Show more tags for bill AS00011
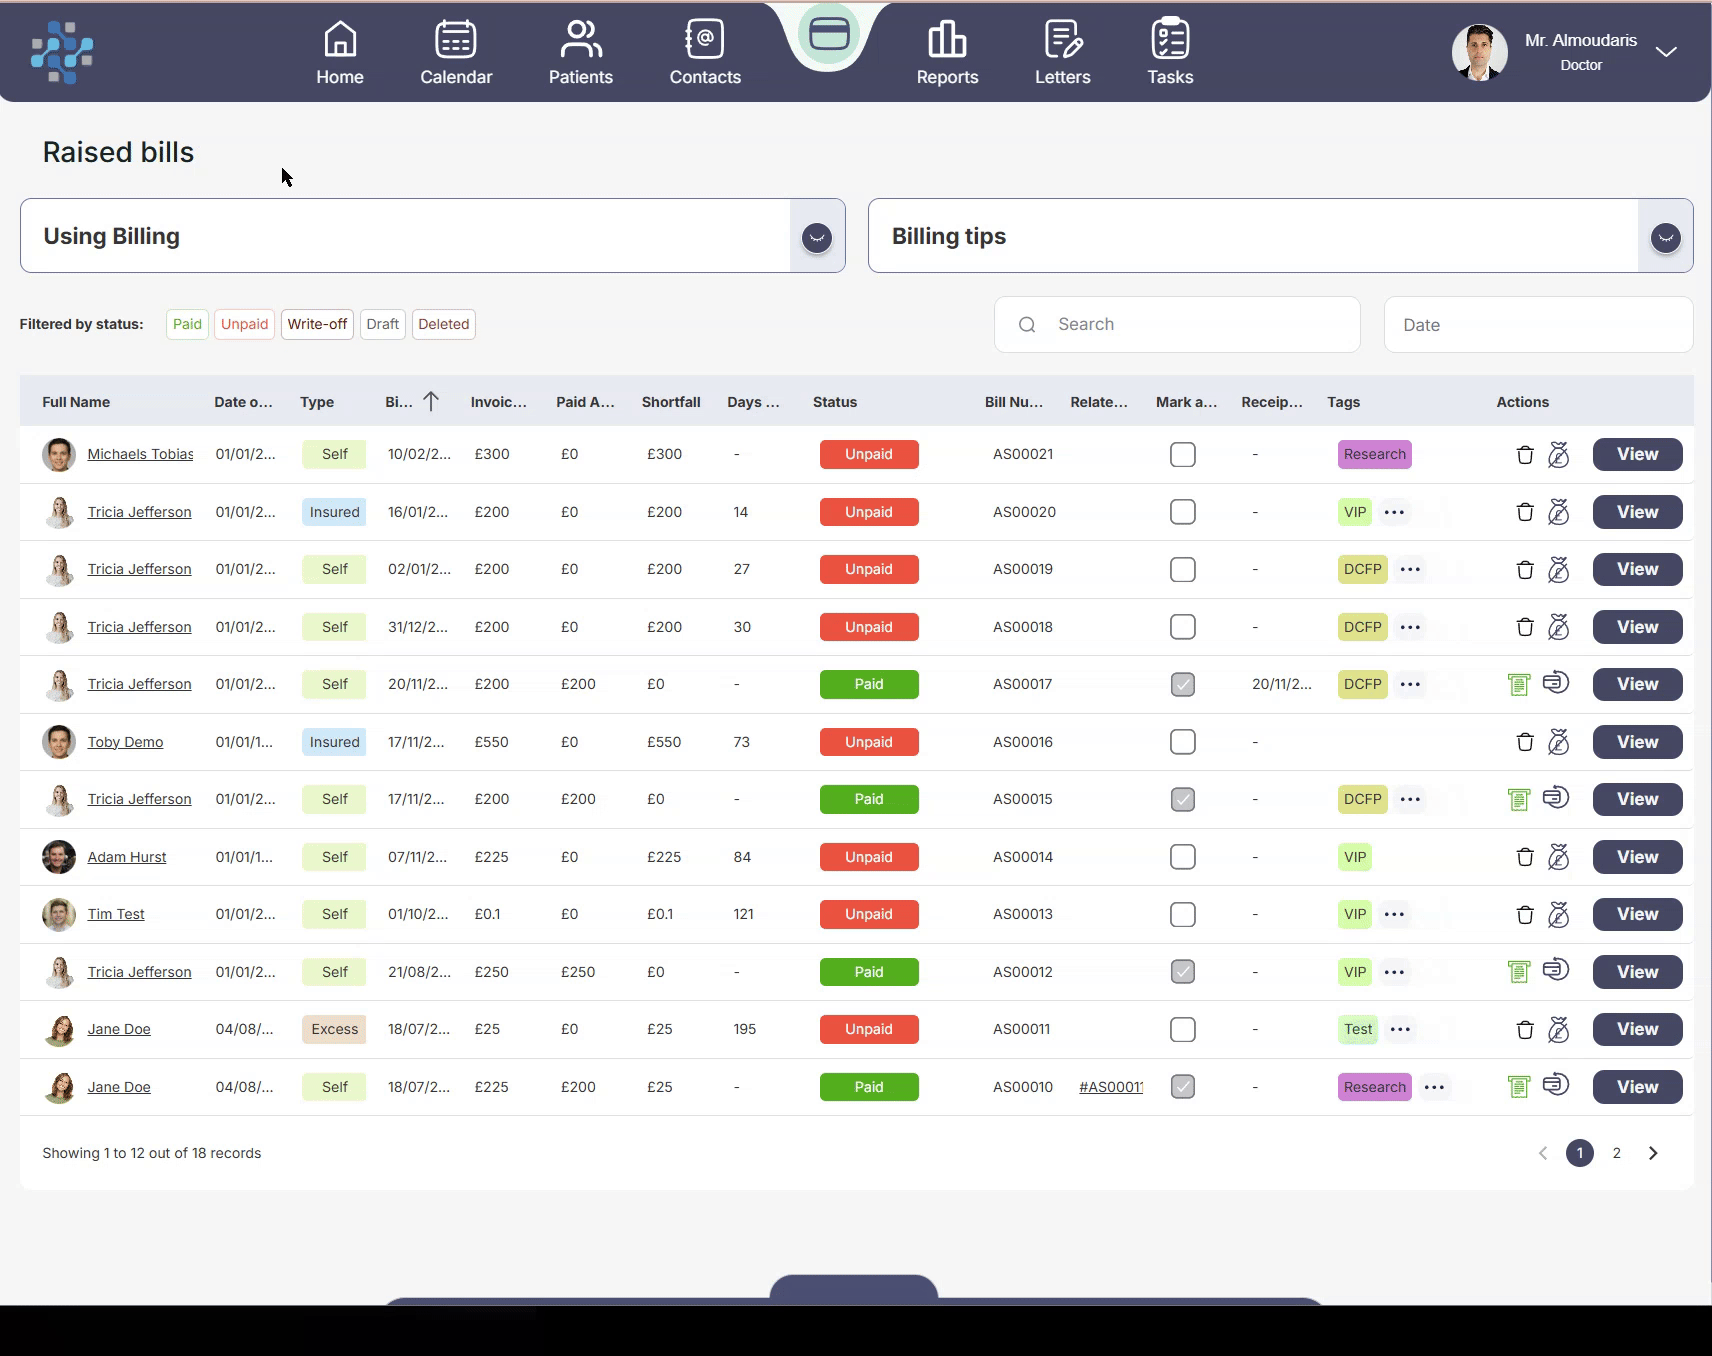 pyautogui.click(x=1400, y=1029)
